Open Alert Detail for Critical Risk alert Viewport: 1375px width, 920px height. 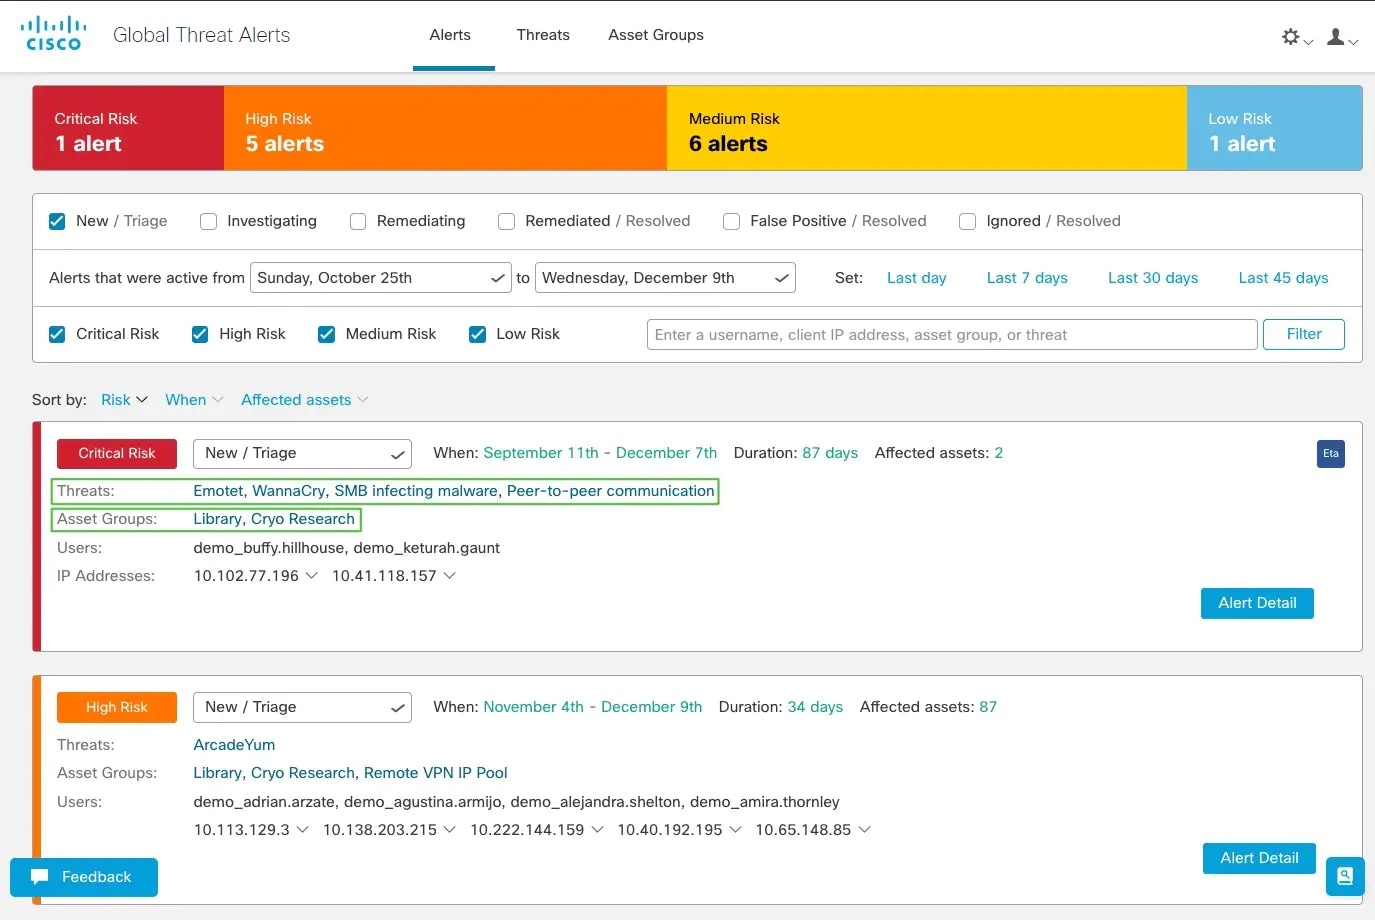pos(1257,603)
